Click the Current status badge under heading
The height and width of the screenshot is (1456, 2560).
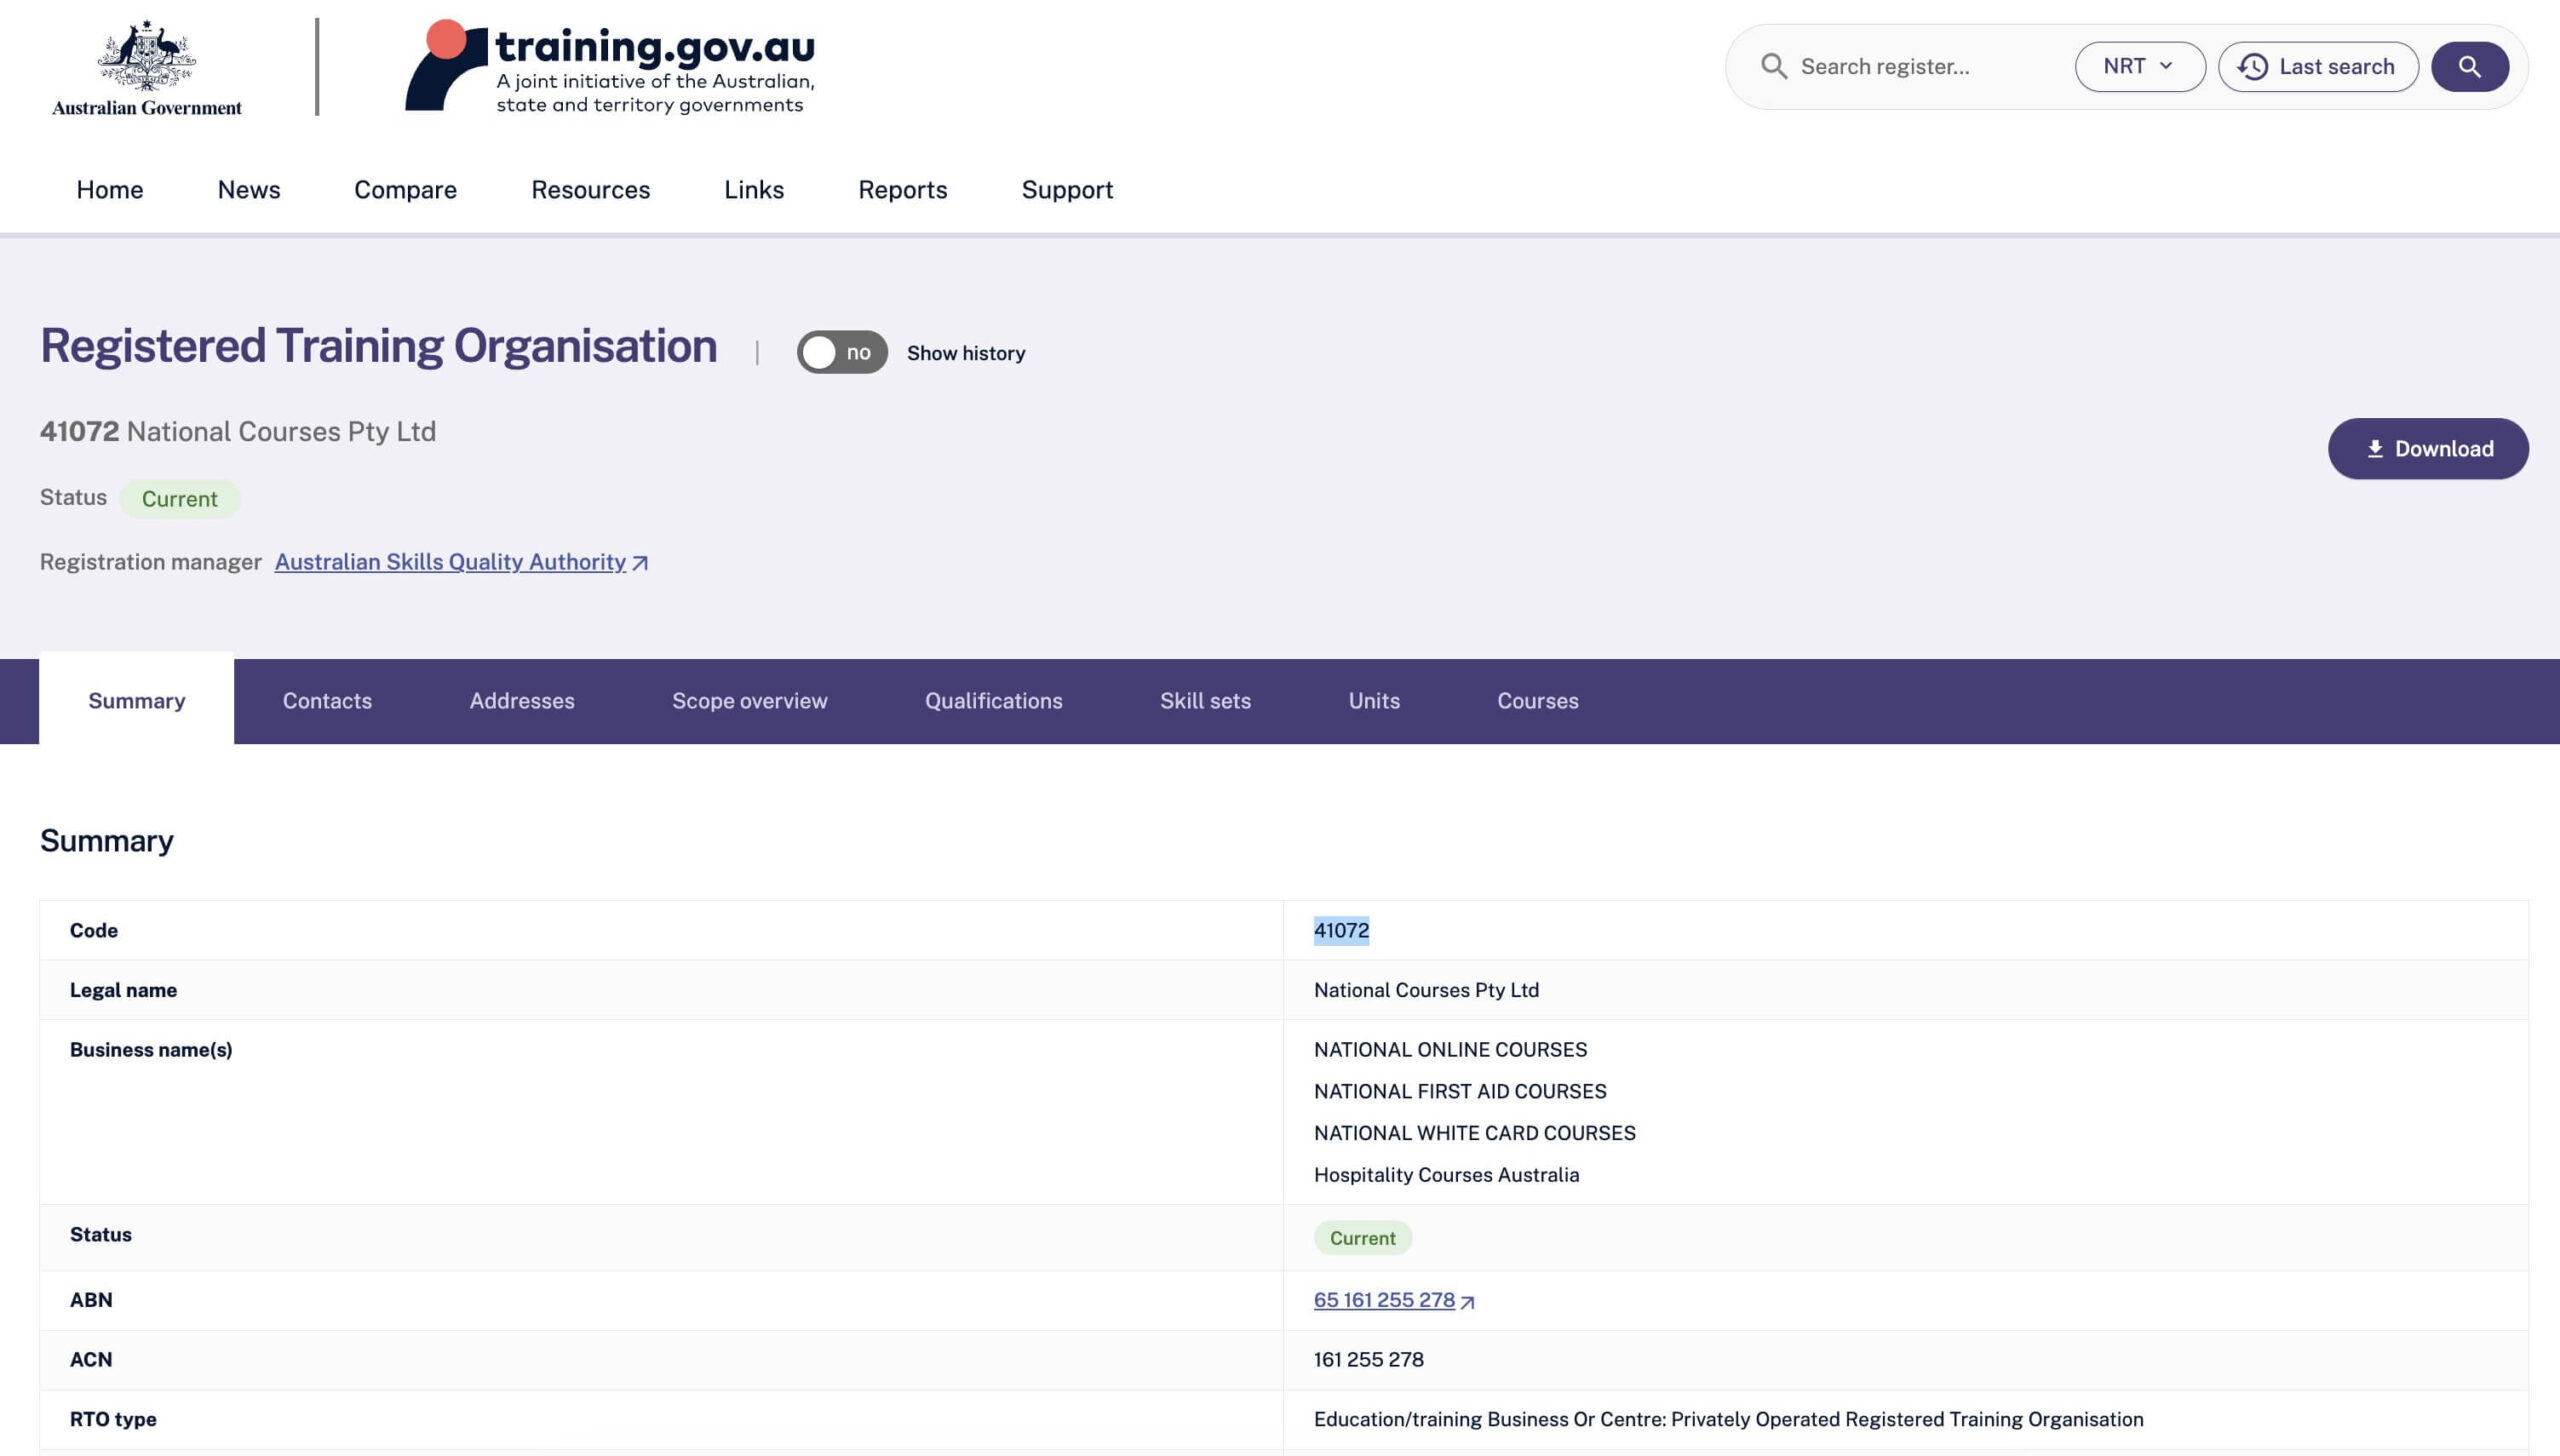tap(180, 499)
